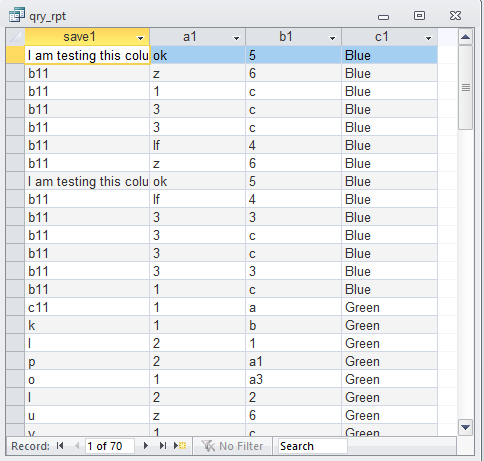Click the current record number field
The height and width of the screenshot is (461, 484).
110,446
